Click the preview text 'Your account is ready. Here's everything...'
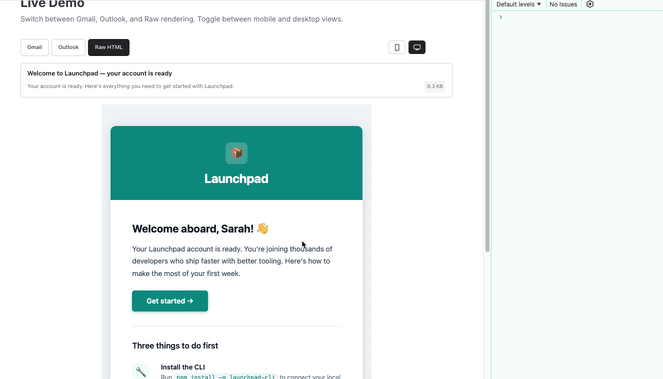 [x=131, y=86]
